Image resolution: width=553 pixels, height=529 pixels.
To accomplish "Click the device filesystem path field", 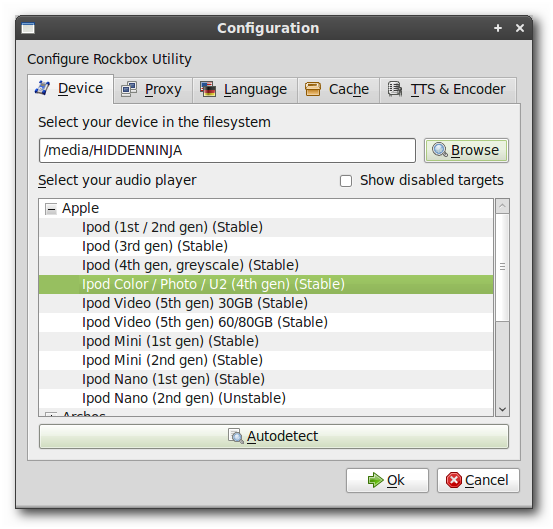I will pyautogui.click(x=227, y=151).
